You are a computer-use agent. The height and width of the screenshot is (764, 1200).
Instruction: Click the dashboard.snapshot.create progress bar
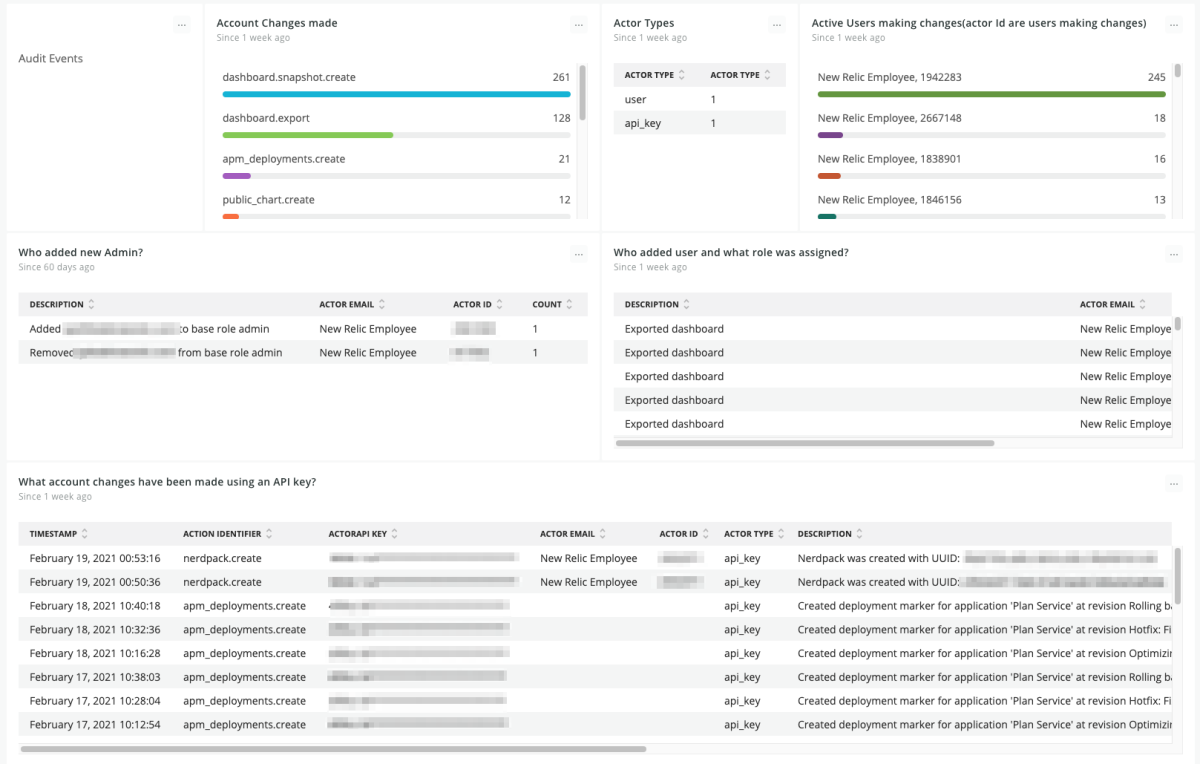(x=396, y=94)
